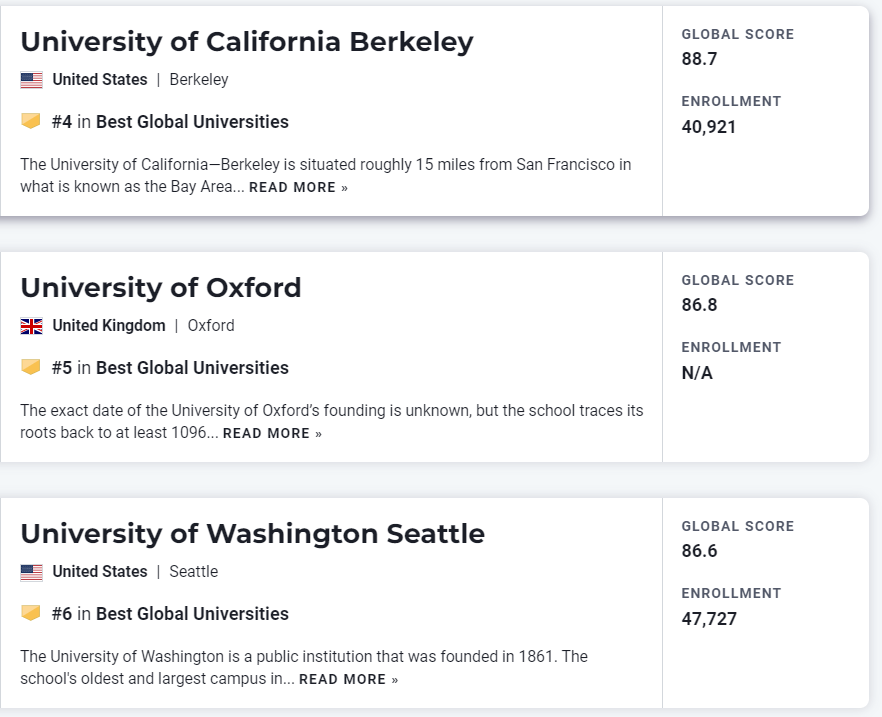Click Washington's enrollment figure 47,727
Screen dimensions: 882x717
pos(709,619)
